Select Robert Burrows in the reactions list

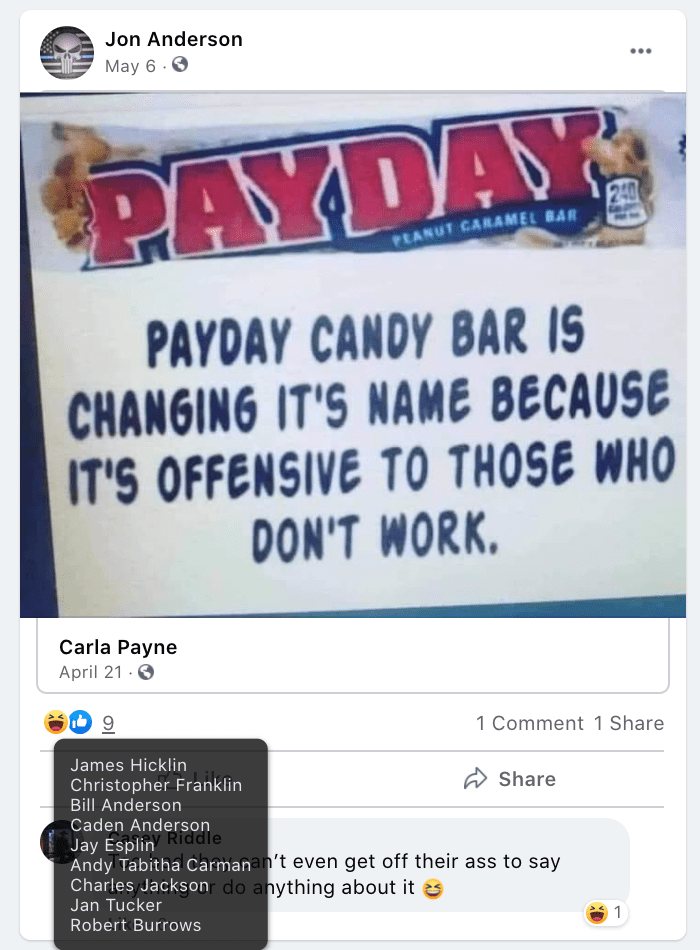[x=136, y=925]
